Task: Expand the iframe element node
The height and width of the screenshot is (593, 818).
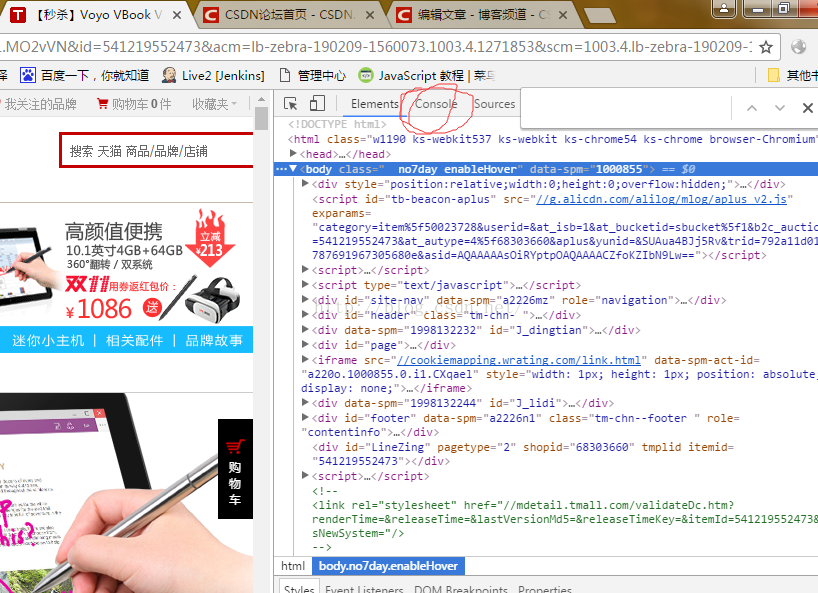Action: (x=305, y=360)
